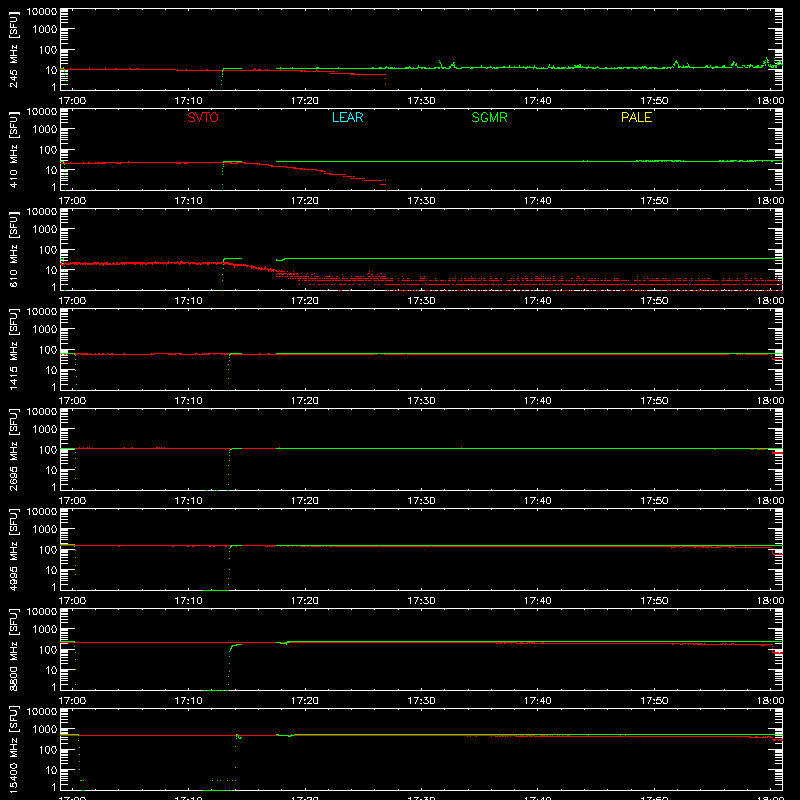Click 17:10 tick label below 2695 MHz panel

189,501
